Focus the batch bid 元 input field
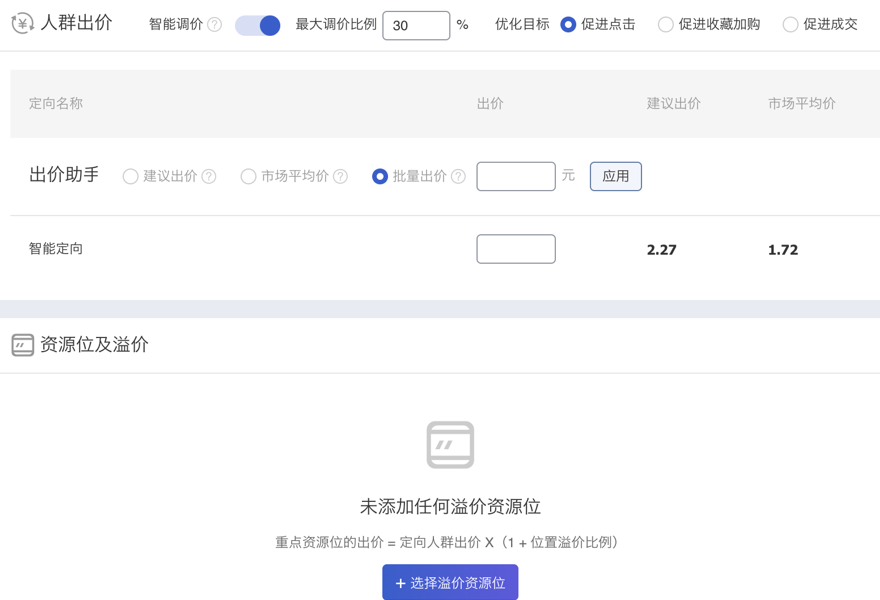 [x=516, y=176]
